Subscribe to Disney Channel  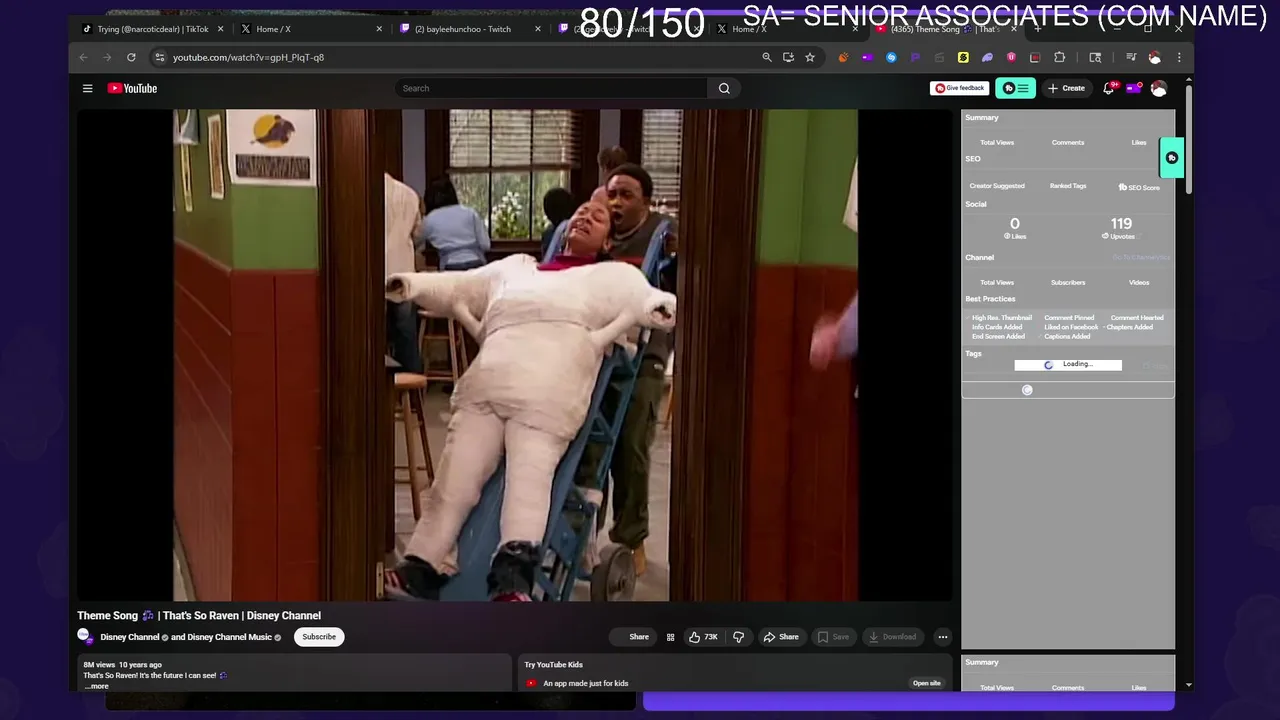point(319,637)
